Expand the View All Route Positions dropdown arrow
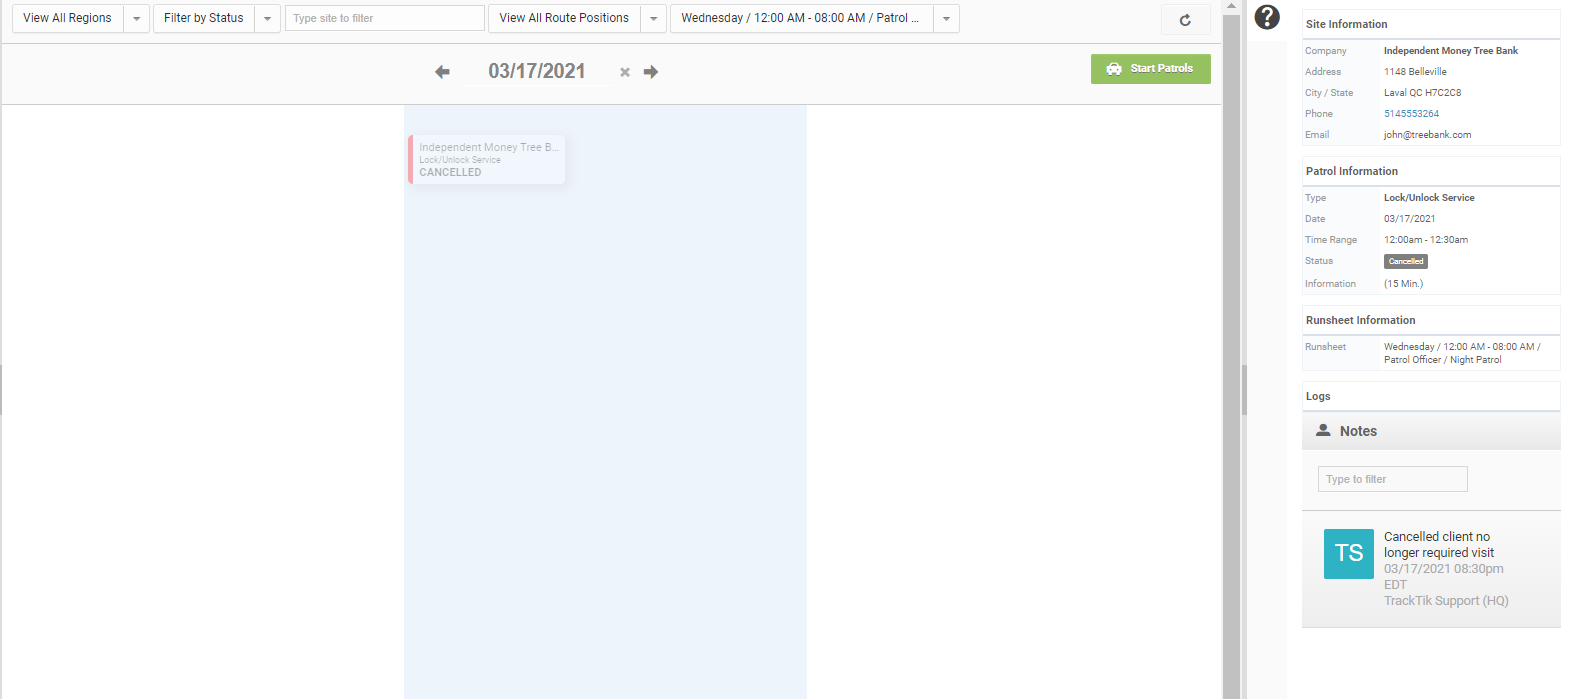The width and height of the screenshot is (1576, 699). pyautogui.click(x=653, y=19)
